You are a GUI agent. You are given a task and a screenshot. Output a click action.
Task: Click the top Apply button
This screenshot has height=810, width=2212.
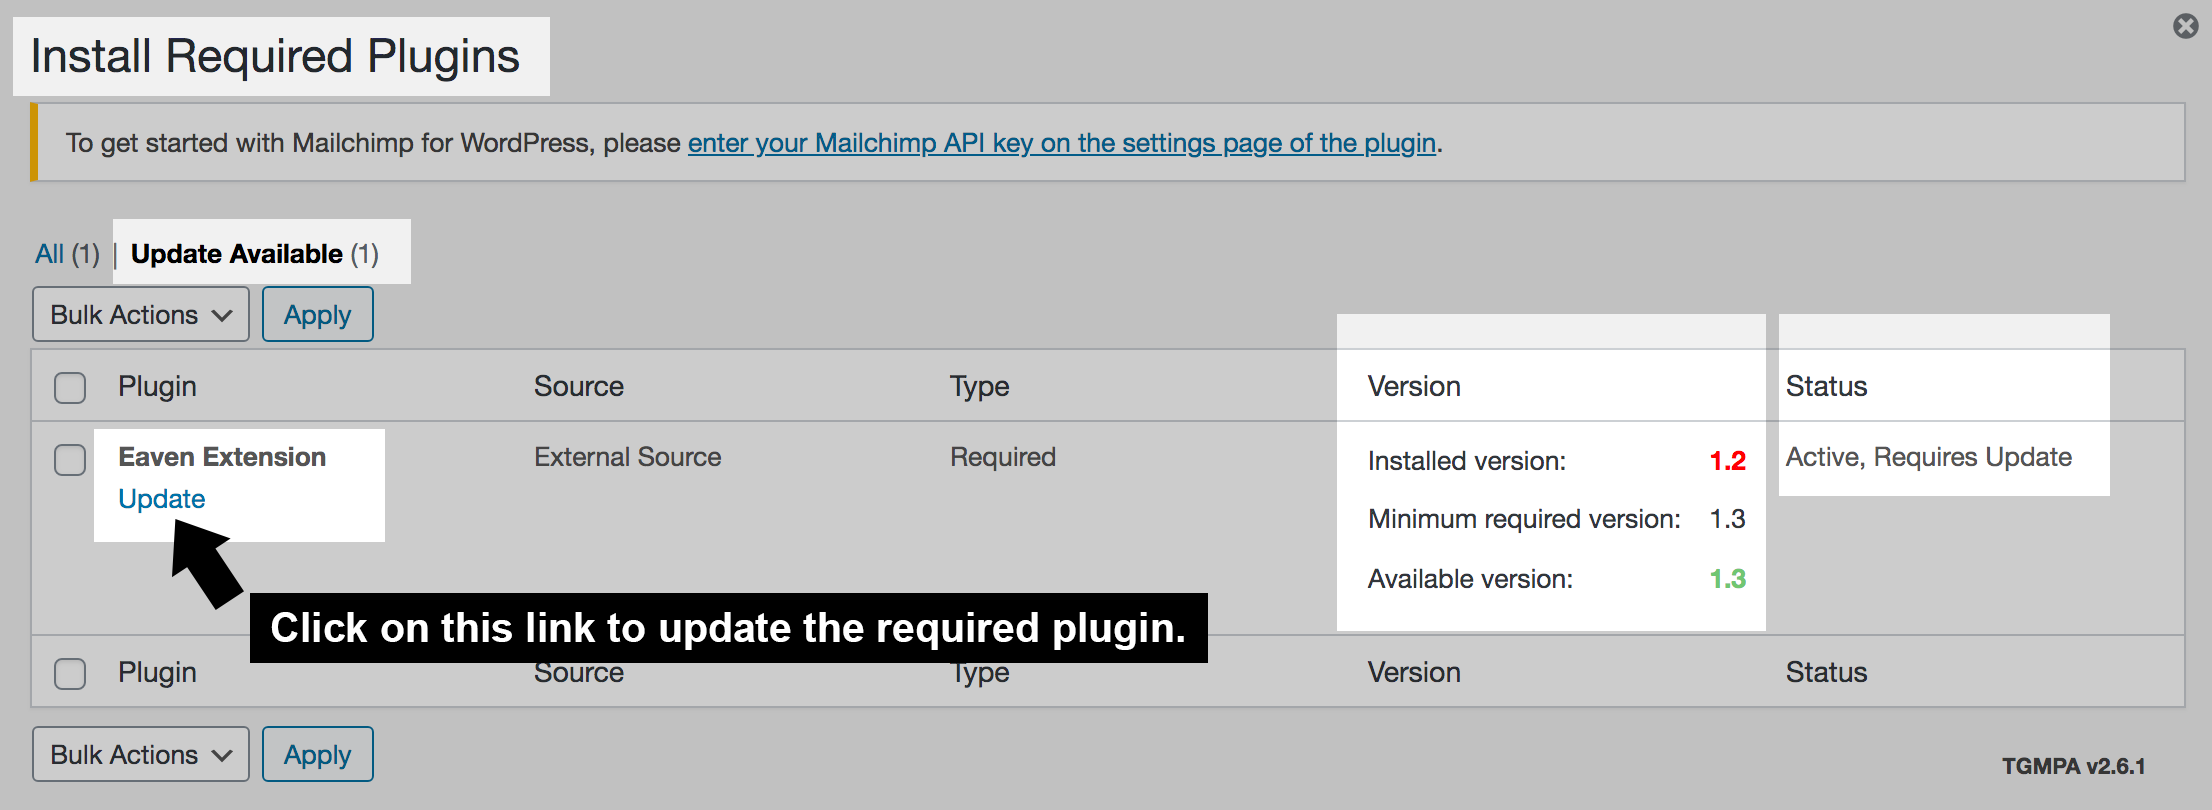point(318,314)
